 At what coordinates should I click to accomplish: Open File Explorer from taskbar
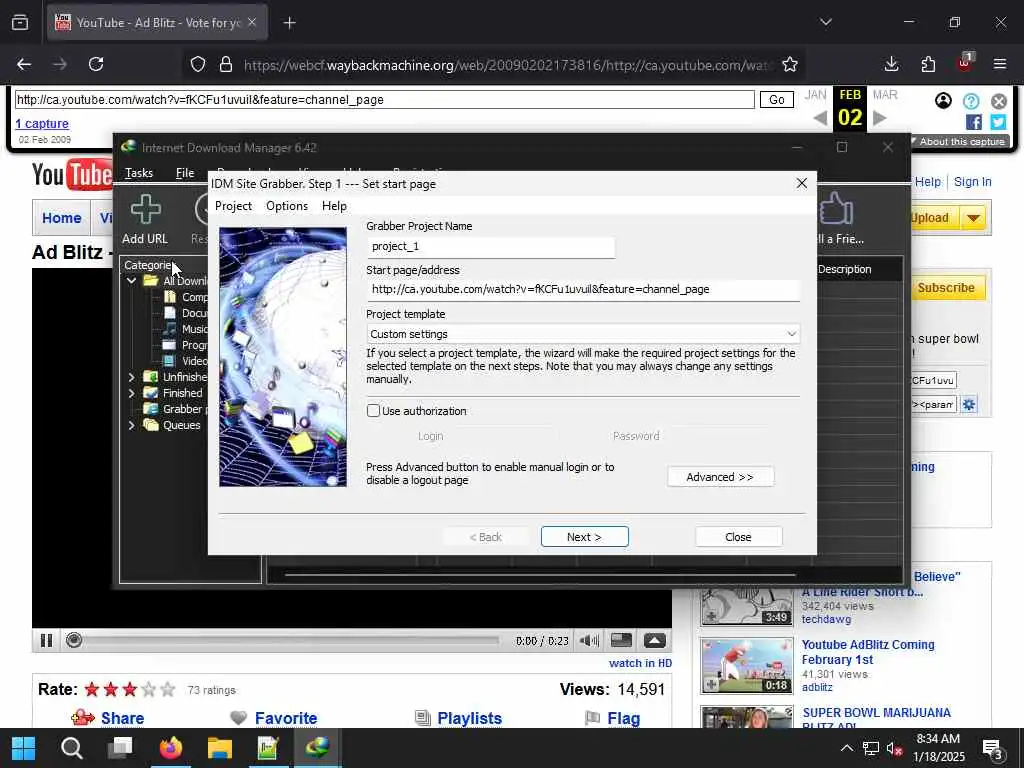click(220, 748)
